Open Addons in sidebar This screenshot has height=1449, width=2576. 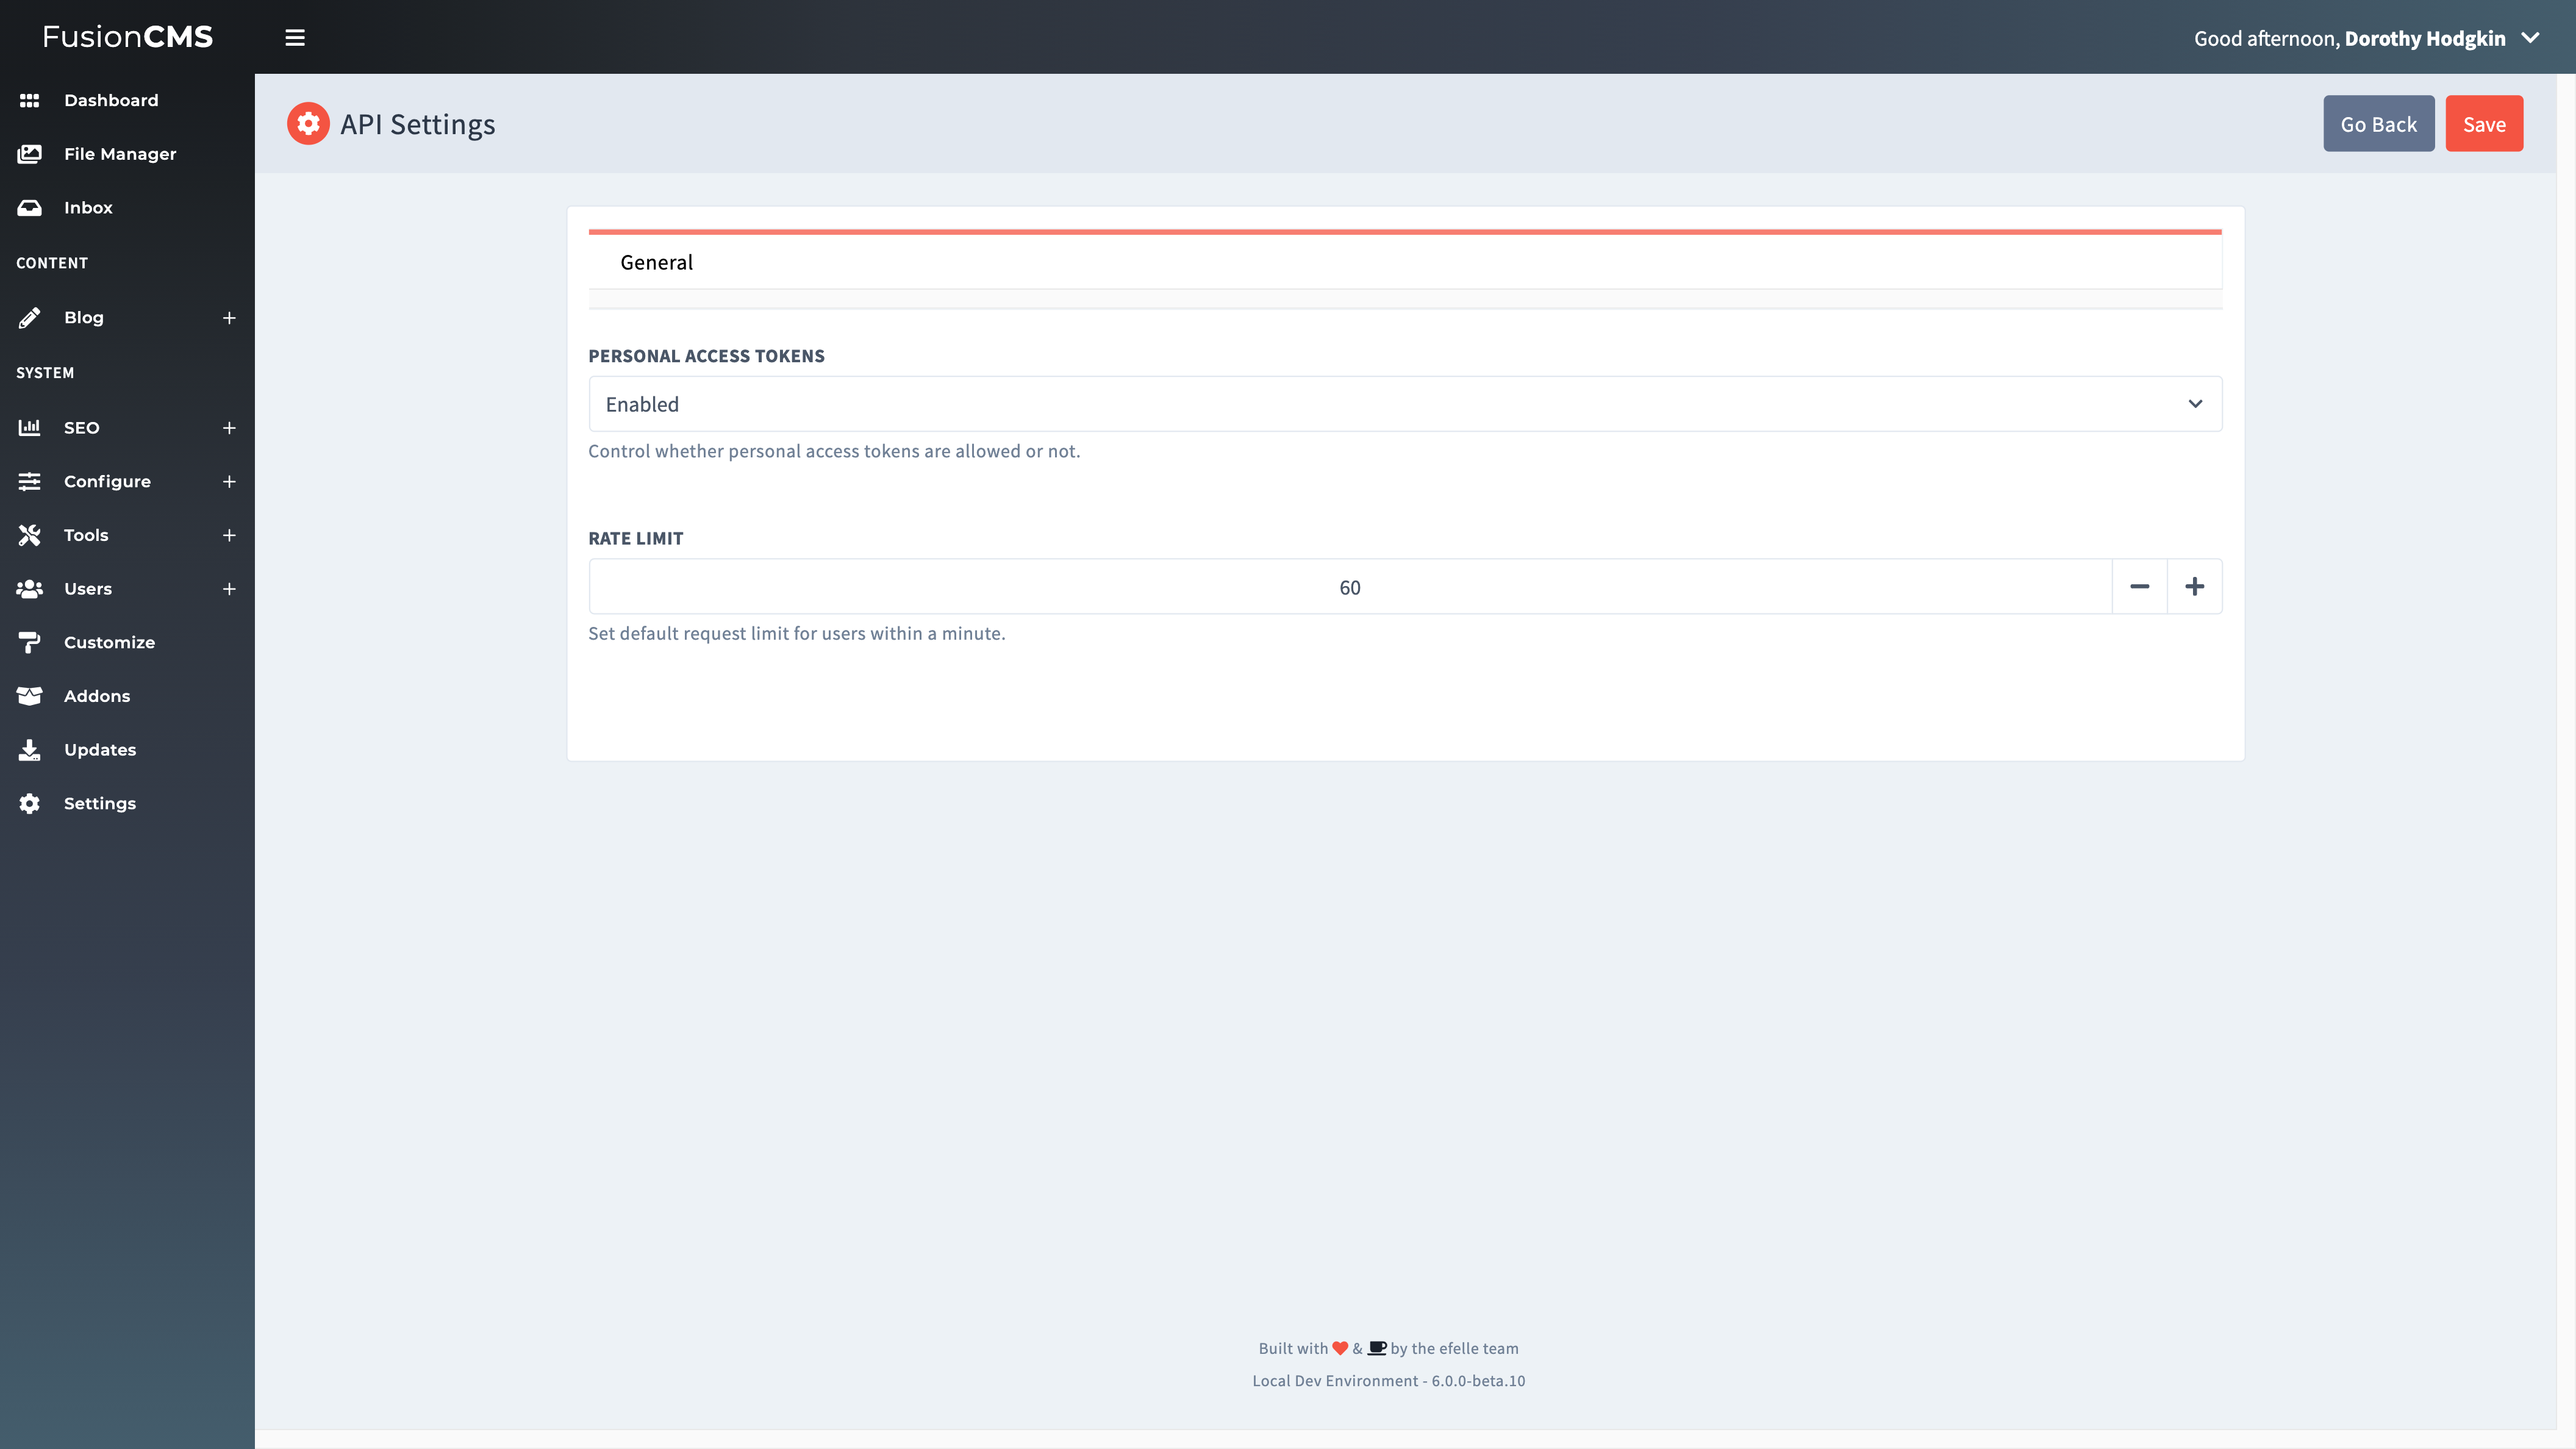tap(97, 696)
